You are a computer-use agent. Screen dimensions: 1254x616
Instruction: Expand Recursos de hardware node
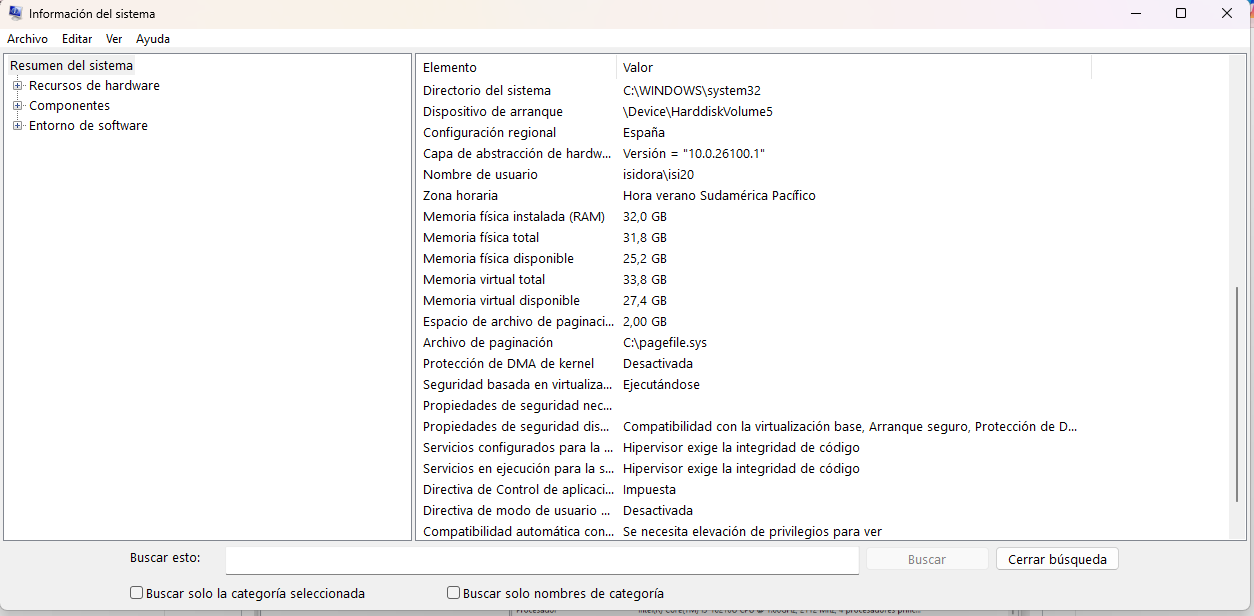[17, 86]
